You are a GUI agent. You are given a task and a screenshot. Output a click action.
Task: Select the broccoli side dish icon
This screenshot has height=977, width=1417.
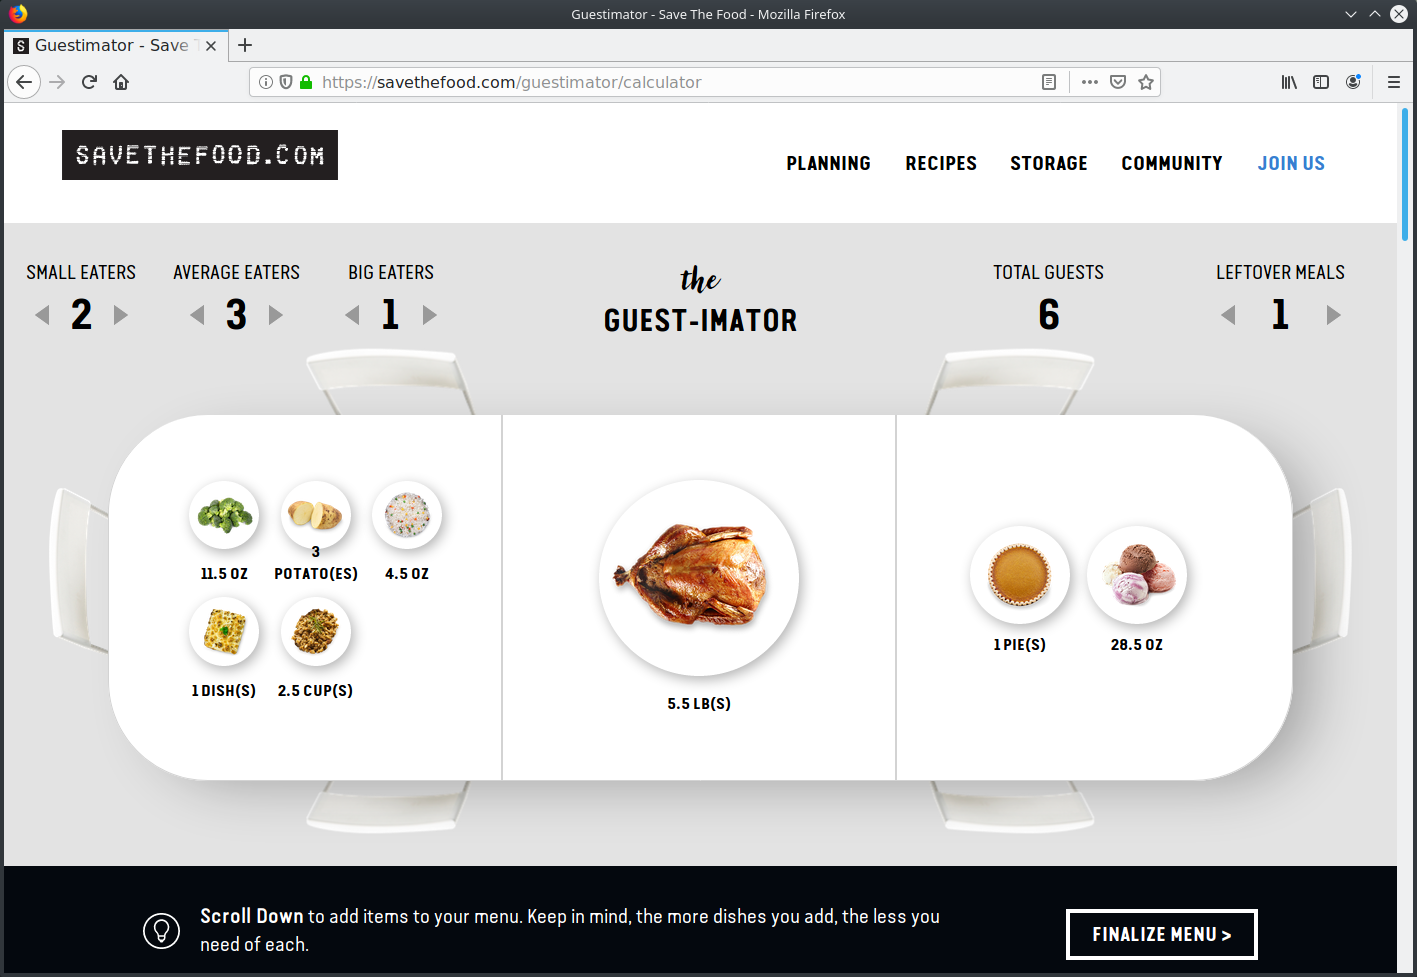click(x=224, y=516)
